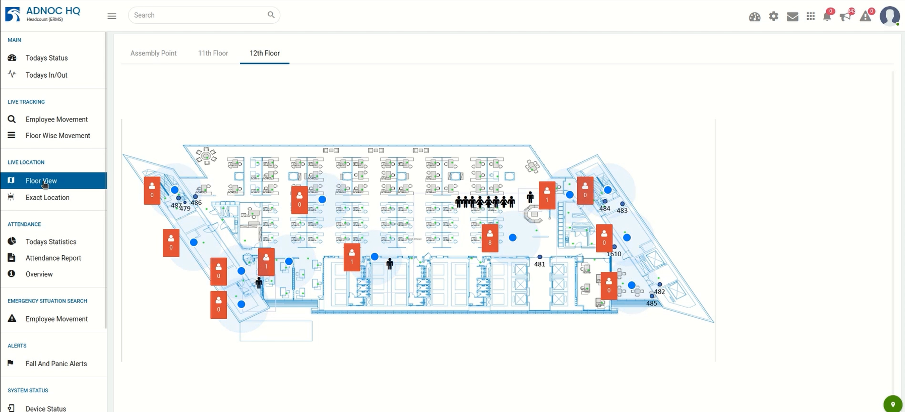Click the Todays In/Out pulse icon
Screen dimensions: 906x412
[12, 75]
